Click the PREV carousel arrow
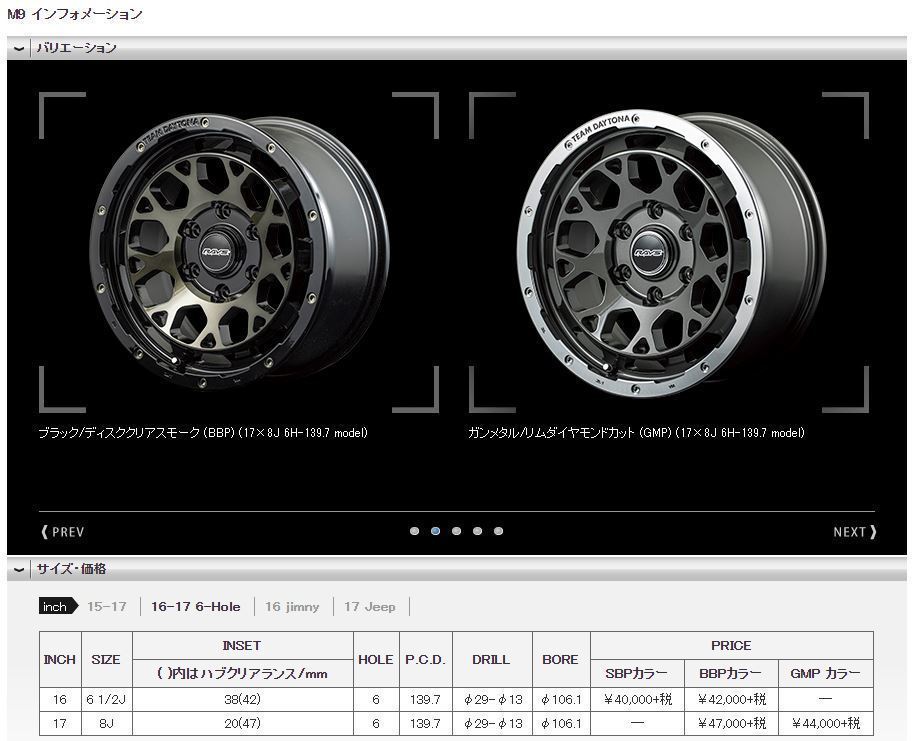The width and height of the screenshot is (913, 741). [x=64, y=532]
